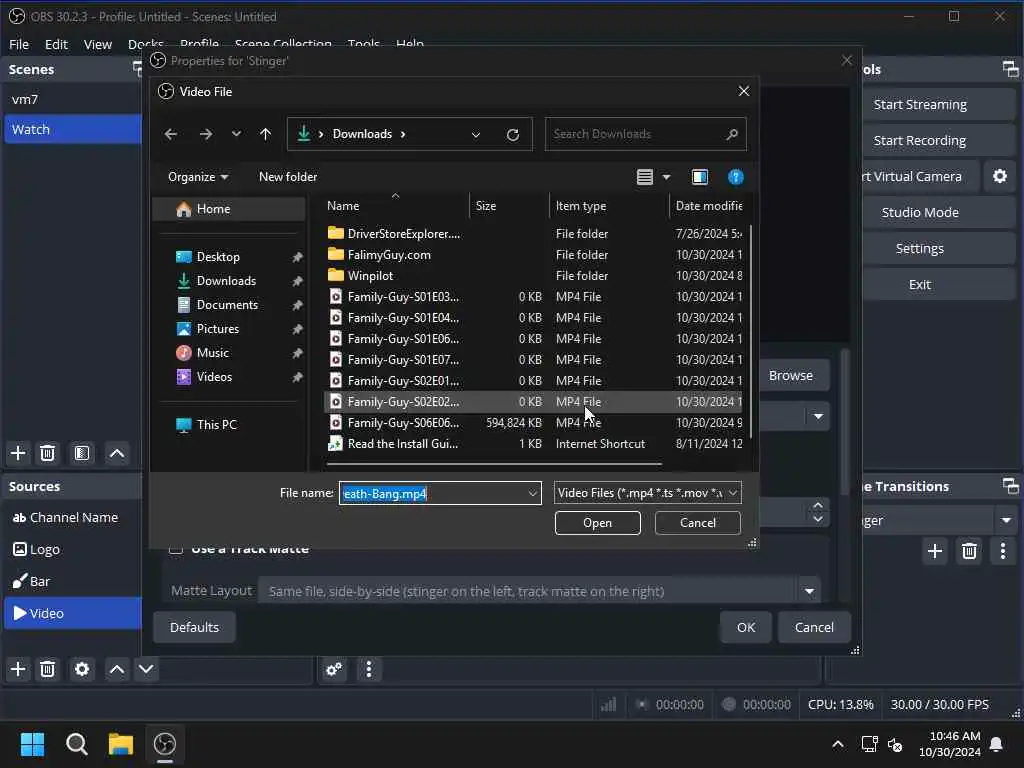Refresh the Downloads folder listing
Image resolution: width=1024 pixels, height=768 pixels.
(x=513, y=135)
